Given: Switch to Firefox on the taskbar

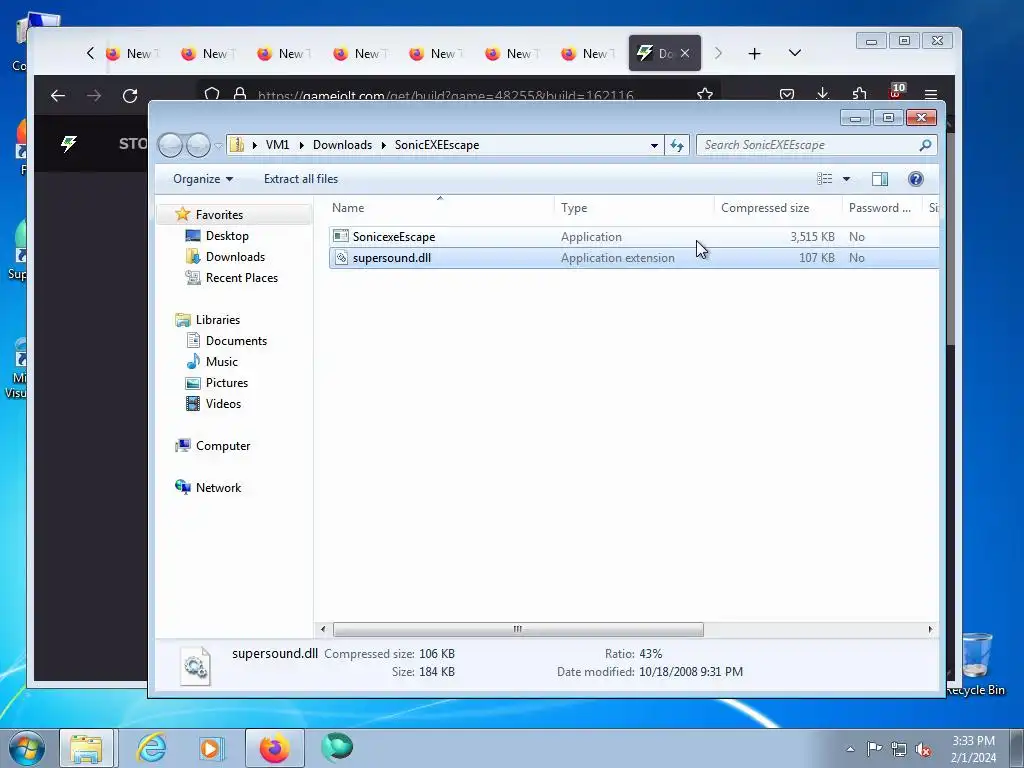Looking at the screenshot, I should pos(274,748).
